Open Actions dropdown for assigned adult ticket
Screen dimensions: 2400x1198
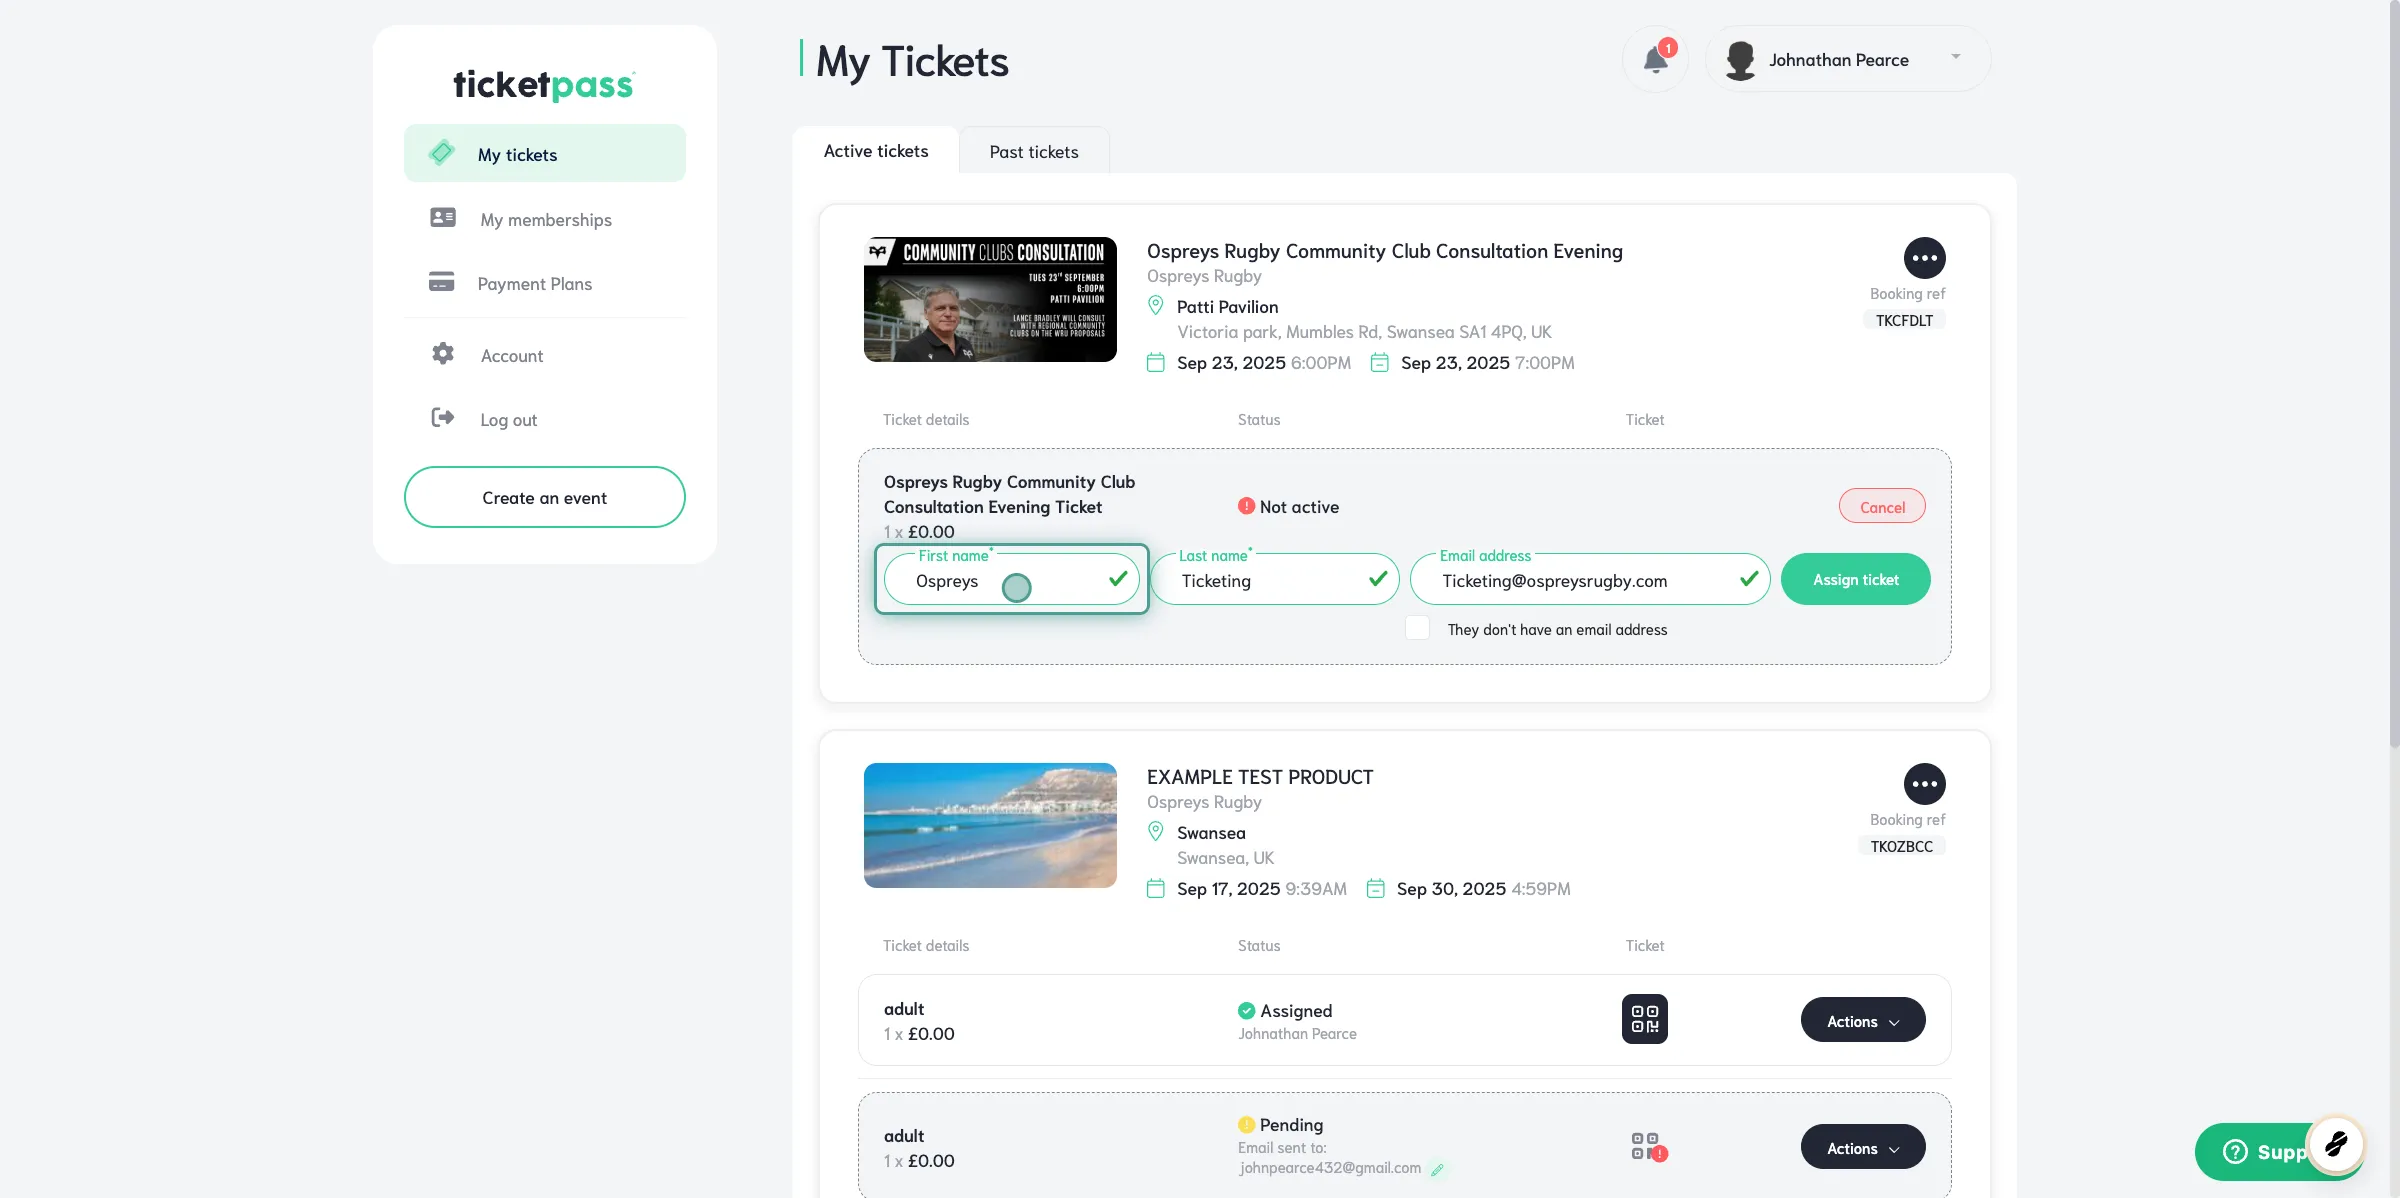coord(1863,1021)
